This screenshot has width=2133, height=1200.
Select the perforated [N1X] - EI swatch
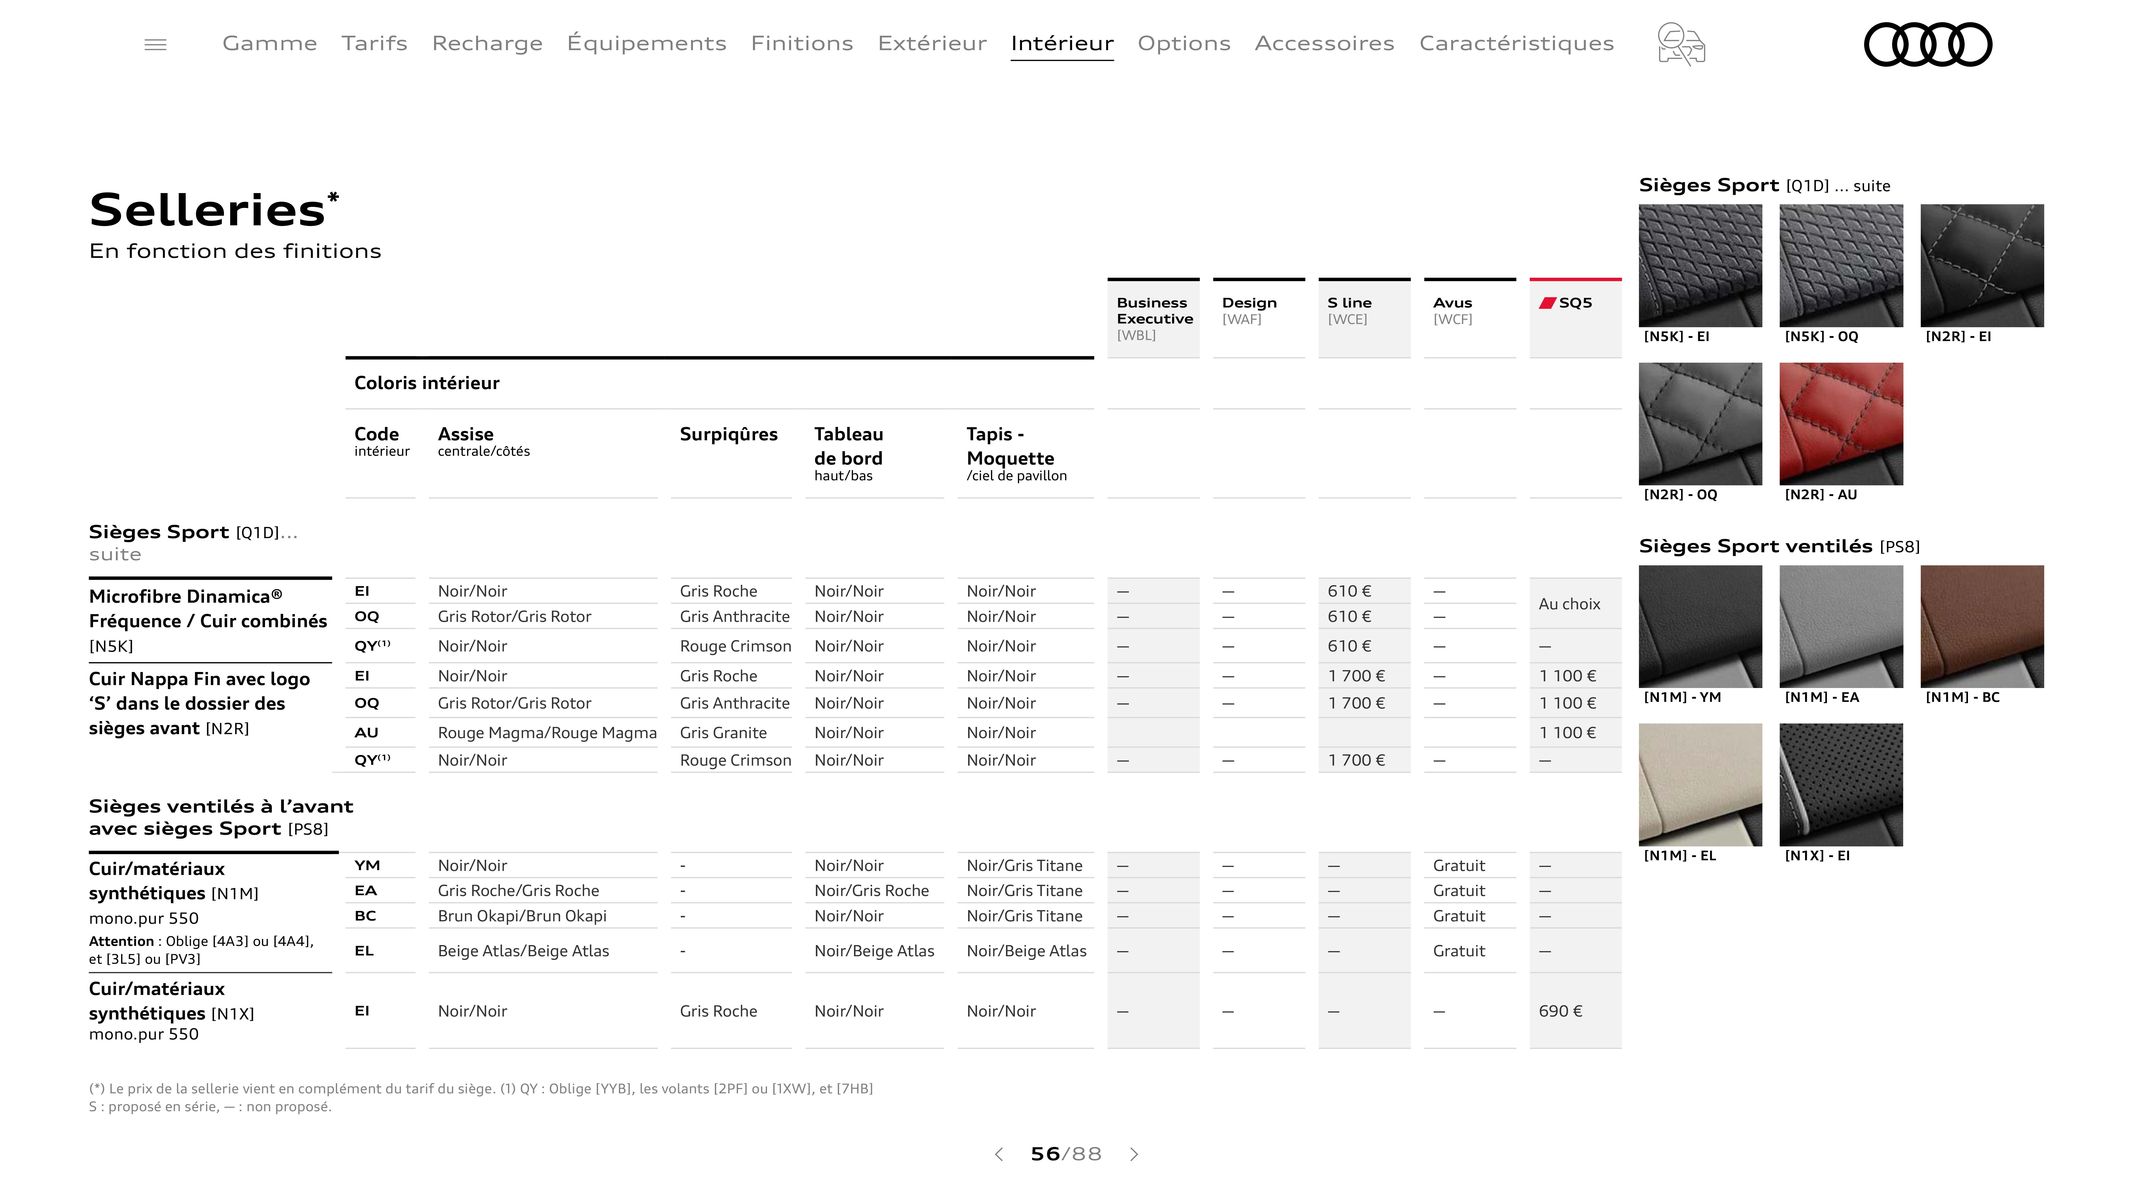1841,785
